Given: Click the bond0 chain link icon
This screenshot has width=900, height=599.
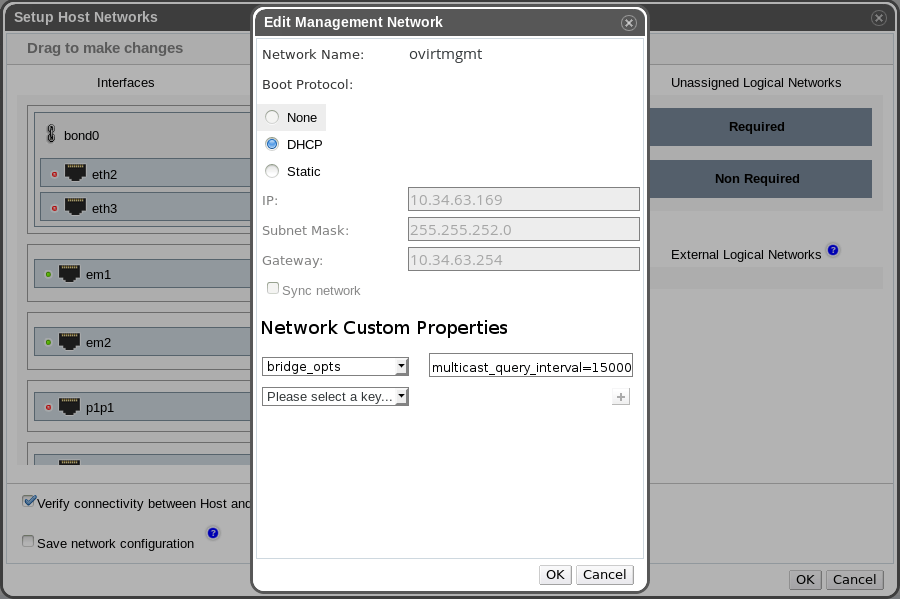Looking at the screenshot, I should click(x=52, y=134).
